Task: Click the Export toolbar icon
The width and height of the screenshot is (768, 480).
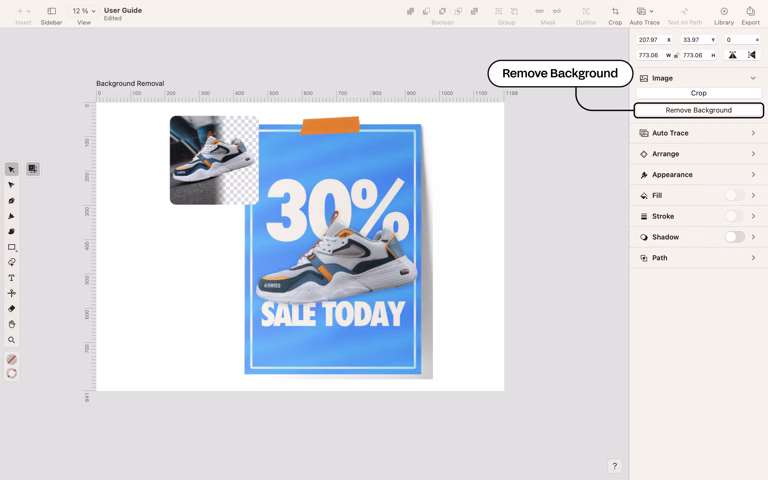Action: pyautogui.click(x=750, y=11)
